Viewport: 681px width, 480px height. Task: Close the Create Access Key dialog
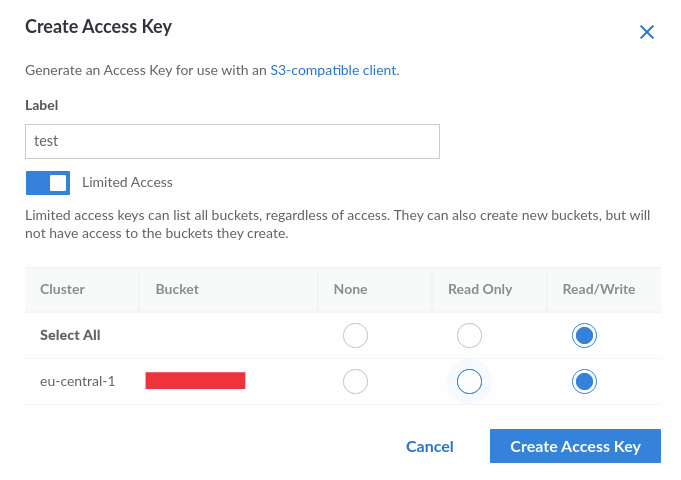coord(647,32)
